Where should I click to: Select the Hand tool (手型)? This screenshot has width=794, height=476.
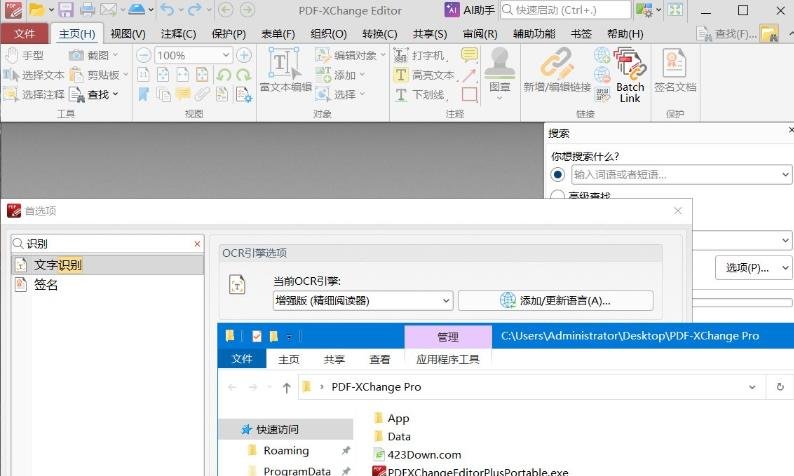coord(25,55)
